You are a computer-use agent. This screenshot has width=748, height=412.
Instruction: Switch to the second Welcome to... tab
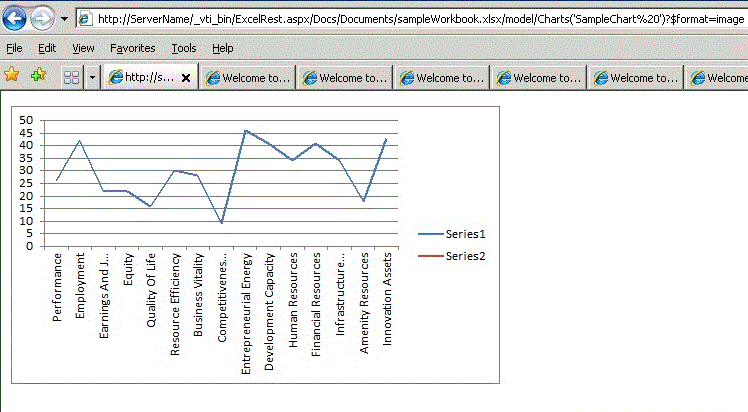345,78
